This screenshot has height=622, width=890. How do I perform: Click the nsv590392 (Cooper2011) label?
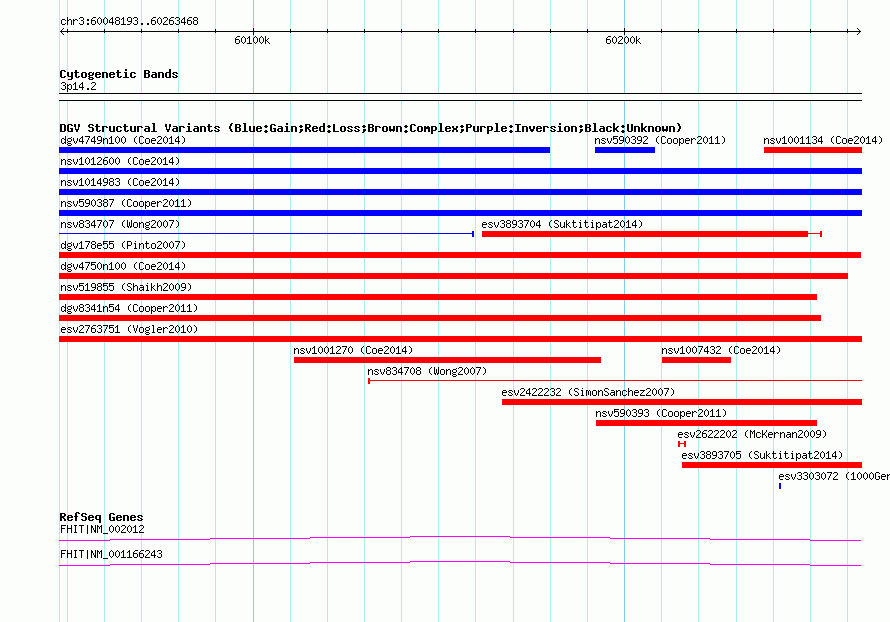(x=660, y=140)
